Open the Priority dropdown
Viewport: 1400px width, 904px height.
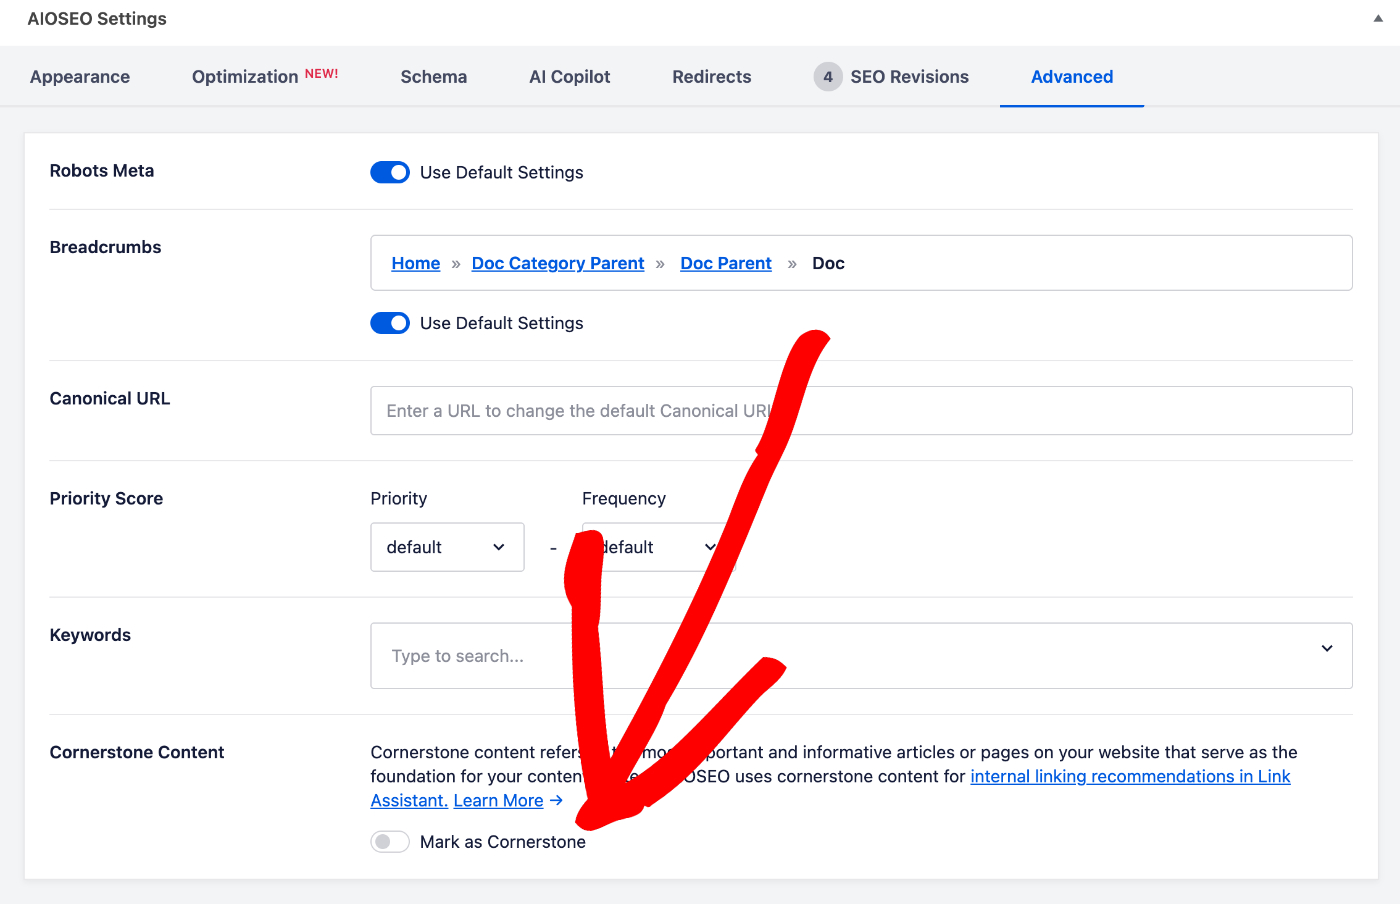coord(447,547)
